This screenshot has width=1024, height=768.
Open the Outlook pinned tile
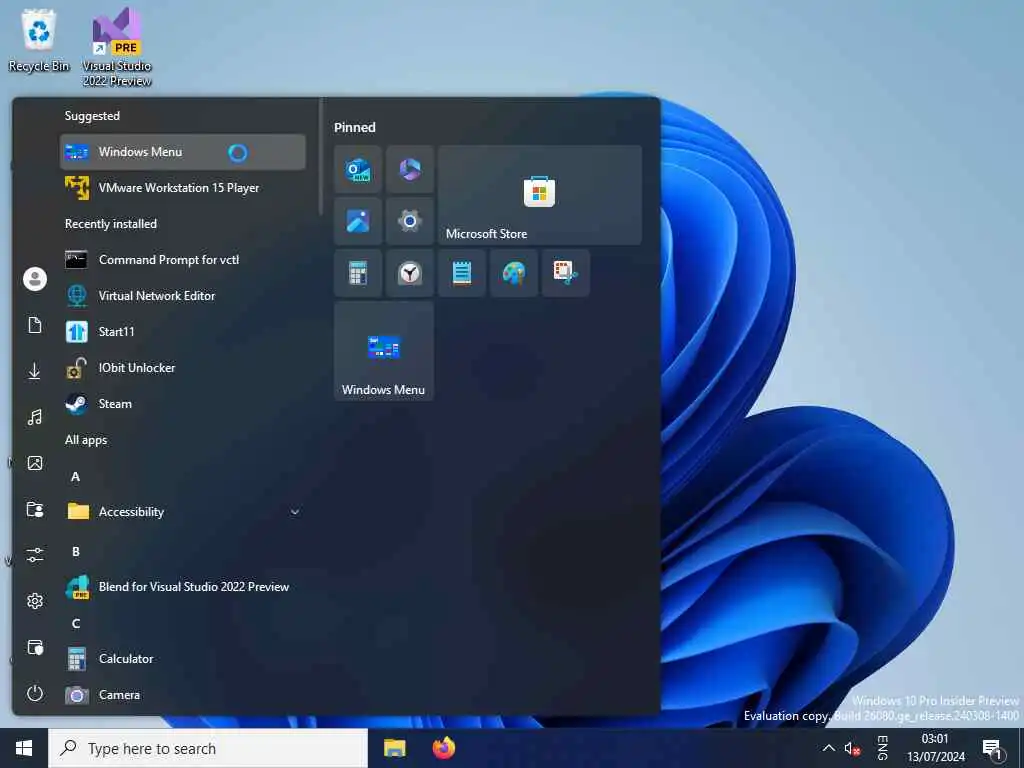358,170
